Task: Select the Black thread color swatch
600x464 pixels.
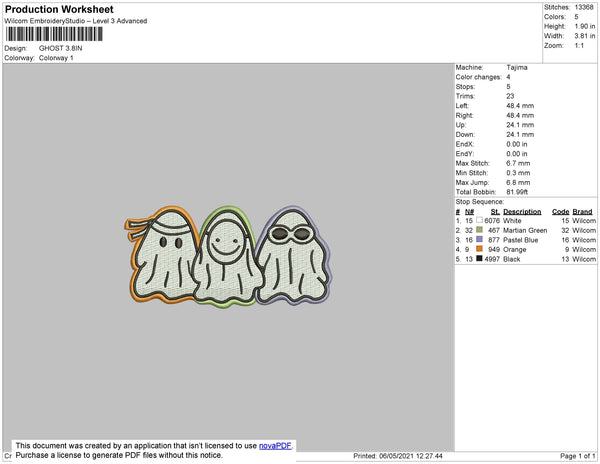Action: pos(480,258)
